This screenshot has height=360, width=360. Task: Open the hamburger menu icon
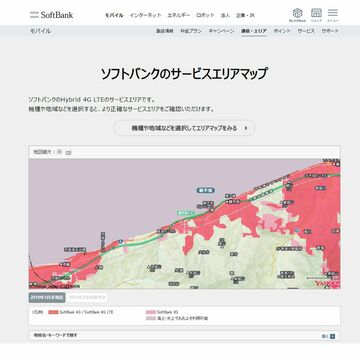click(x=333, y=13)
